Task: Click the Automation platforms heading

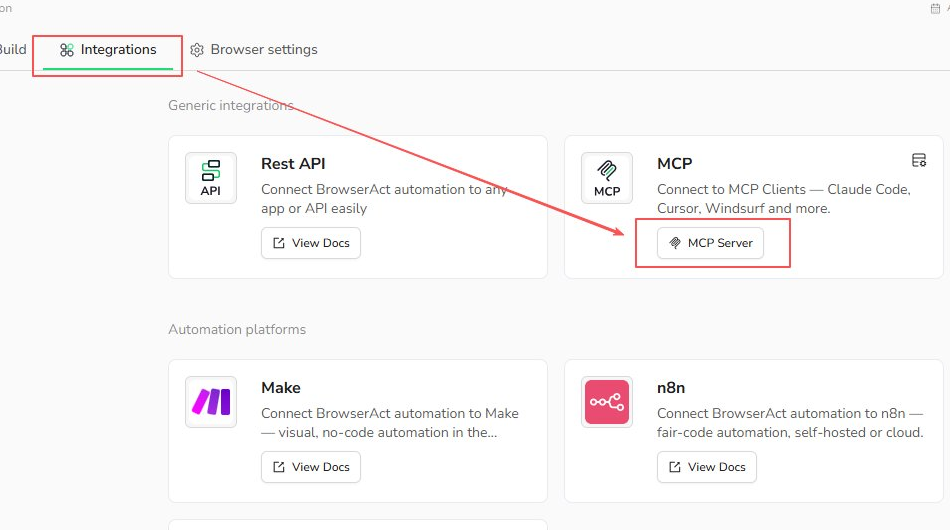Action: coord(237,330)
